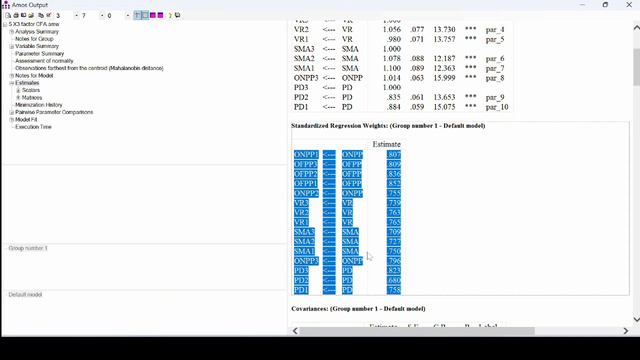Expand the Notes for Model node
Image resolution: width=640 pixels, height=360 pixels.
12,76
